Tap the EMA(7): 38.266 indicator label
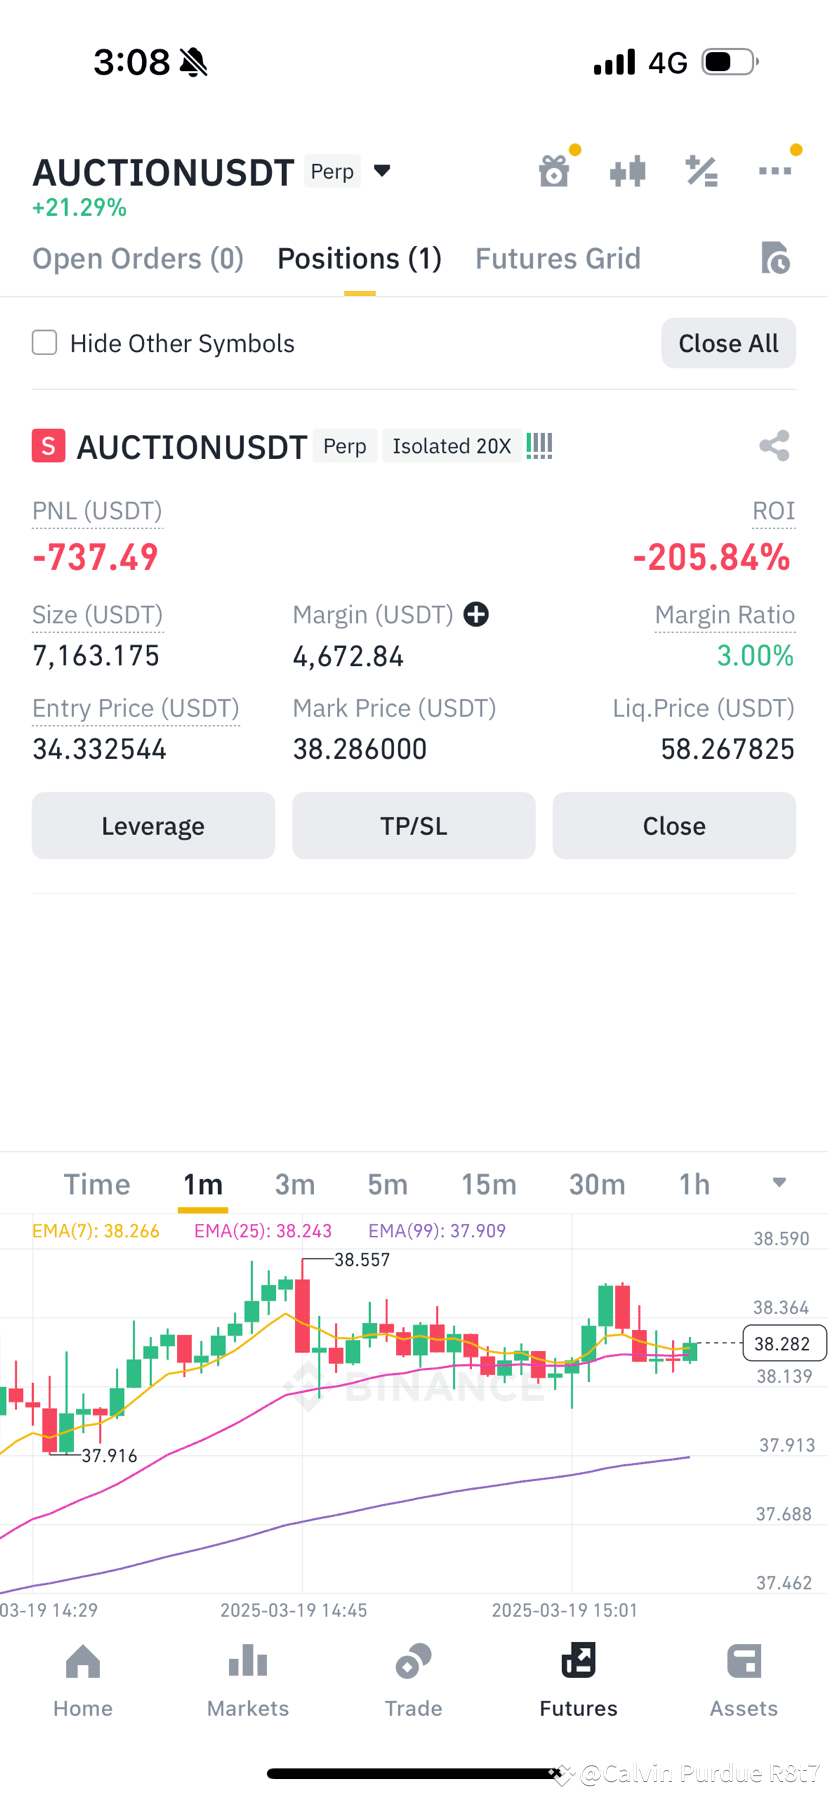 tap(96, 1231)
